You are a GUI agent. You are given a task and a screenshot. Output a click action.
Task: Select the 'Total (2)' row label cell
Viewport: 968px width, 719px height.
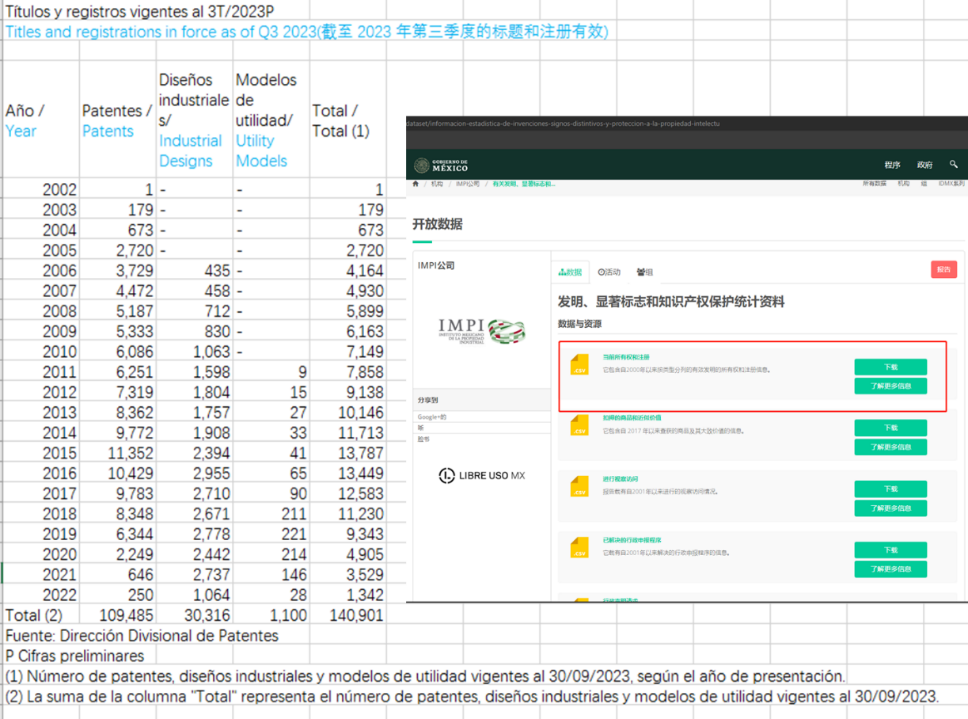41,615
